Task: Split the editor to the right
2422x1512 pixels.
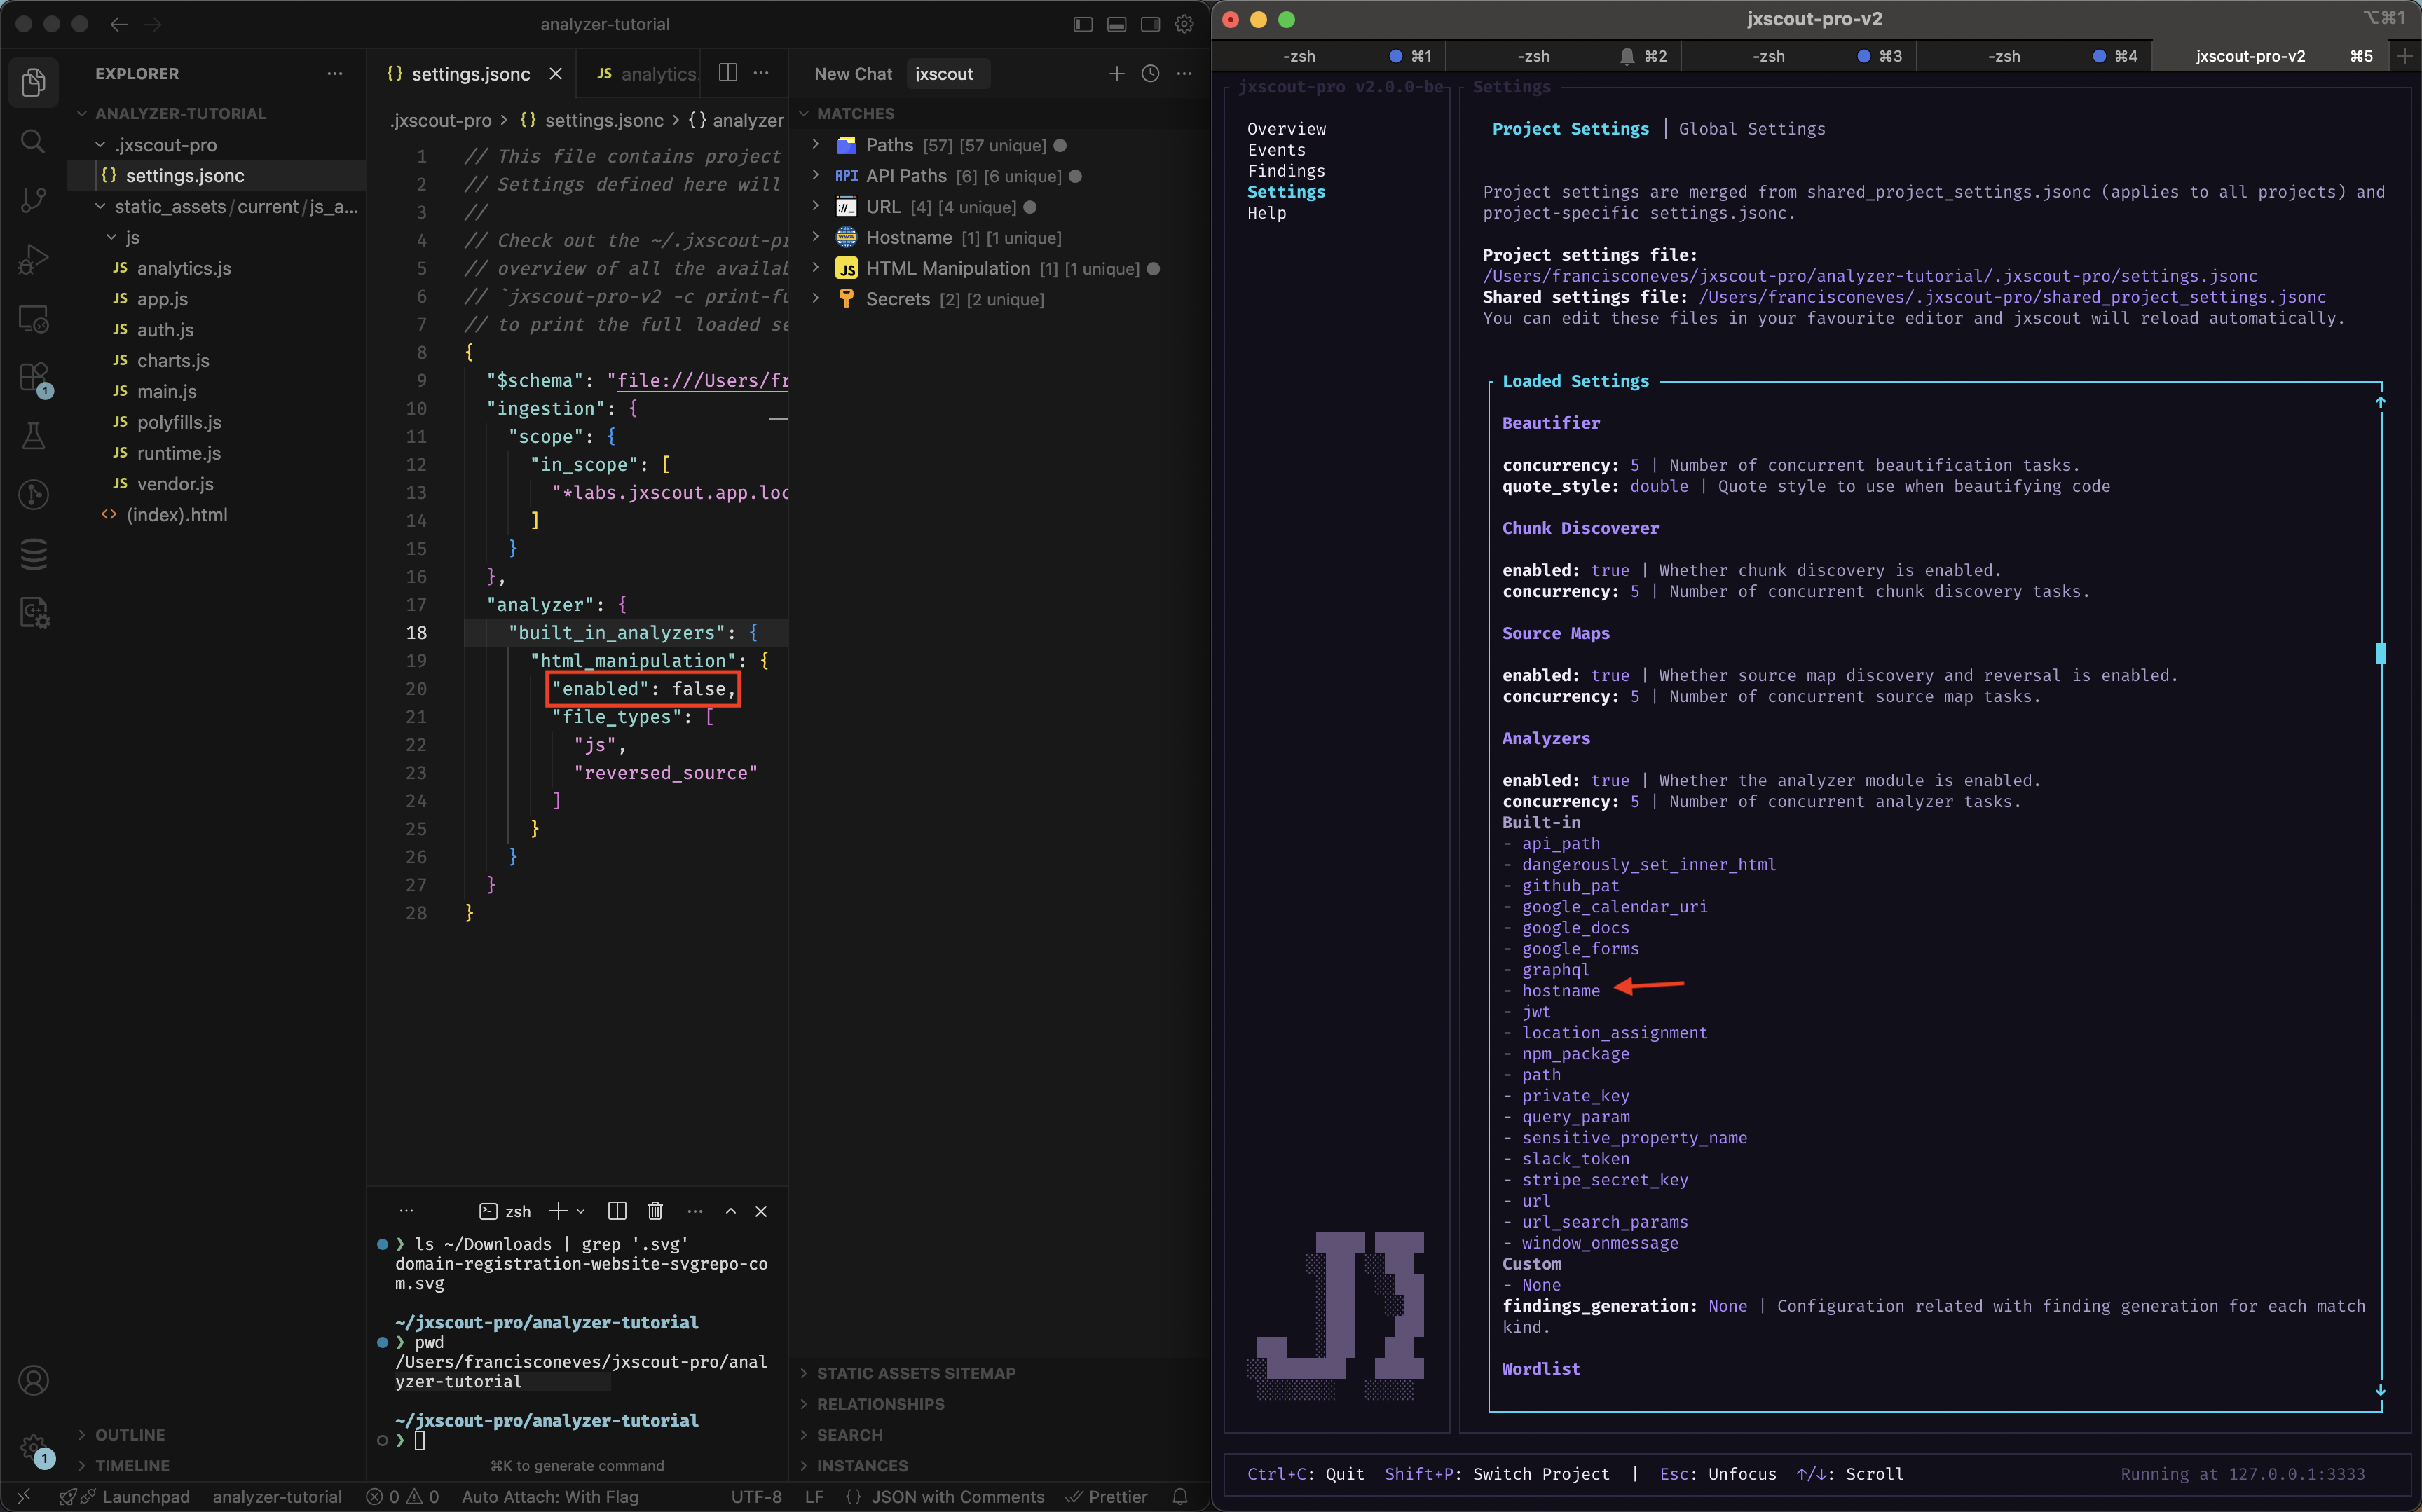Action: pos(728,73)
